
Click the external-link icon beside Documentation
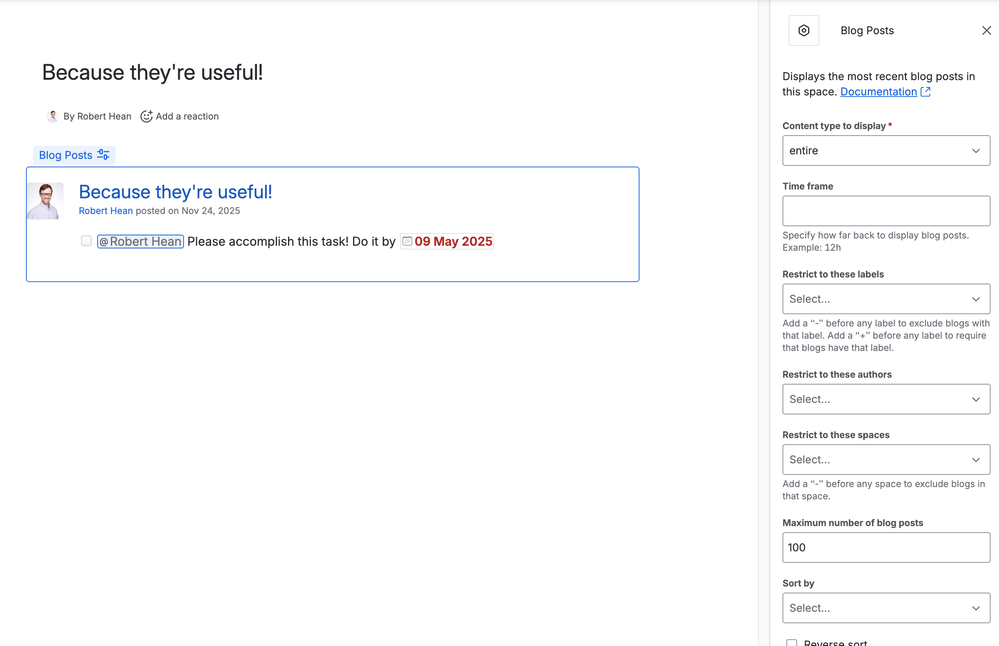(x=925, y=91)
